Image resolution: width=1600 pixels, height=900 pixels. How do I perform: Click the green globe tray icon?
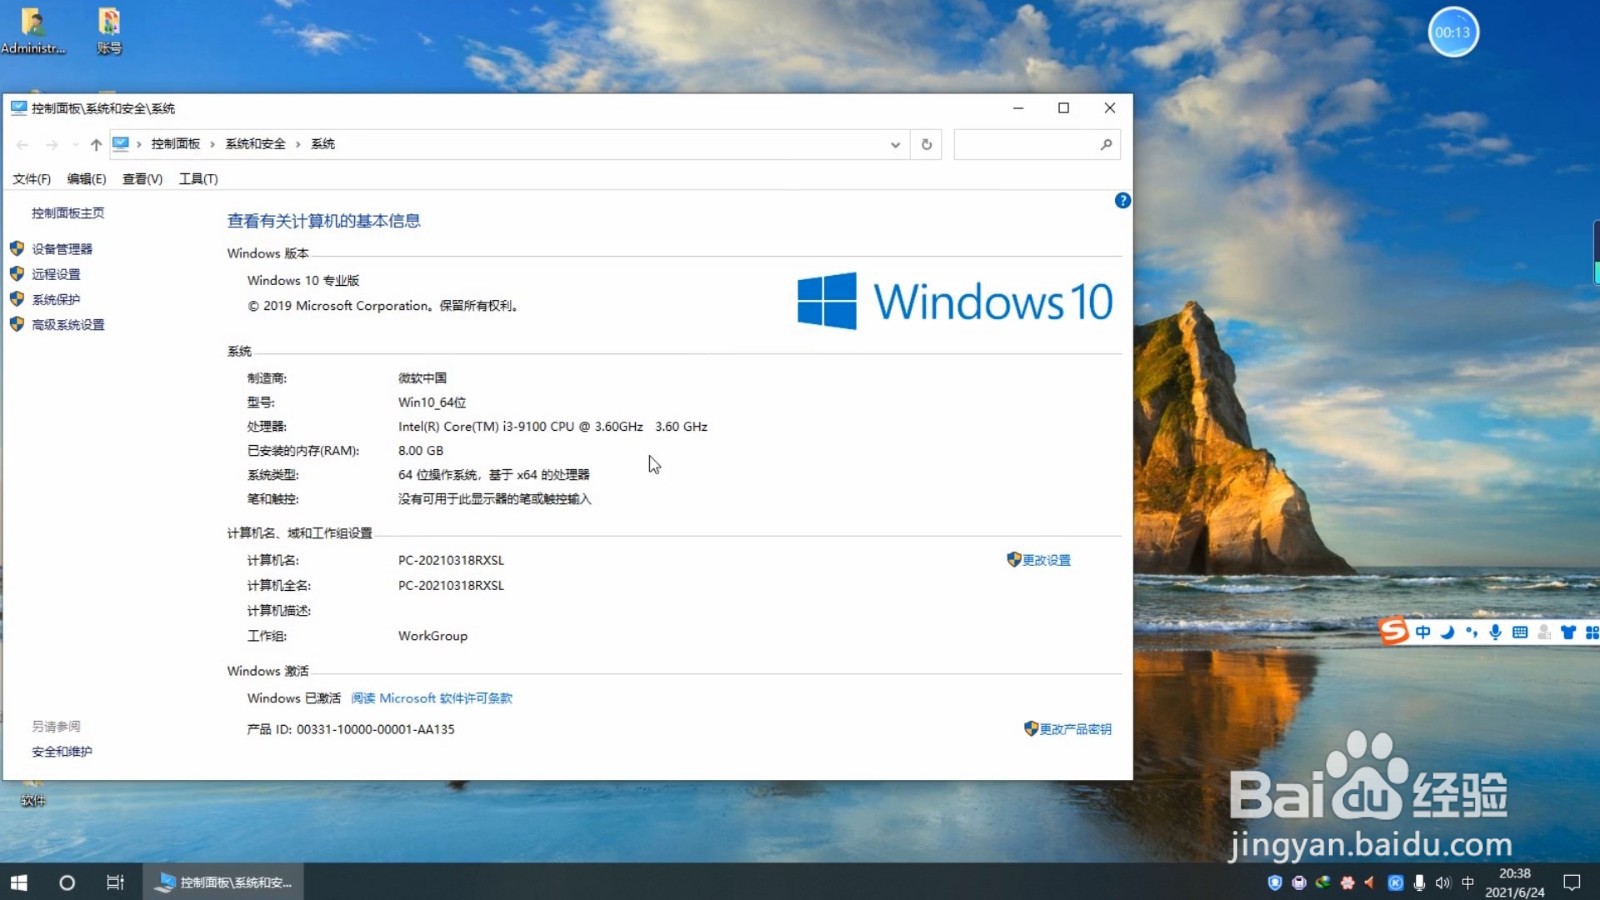1323,882
